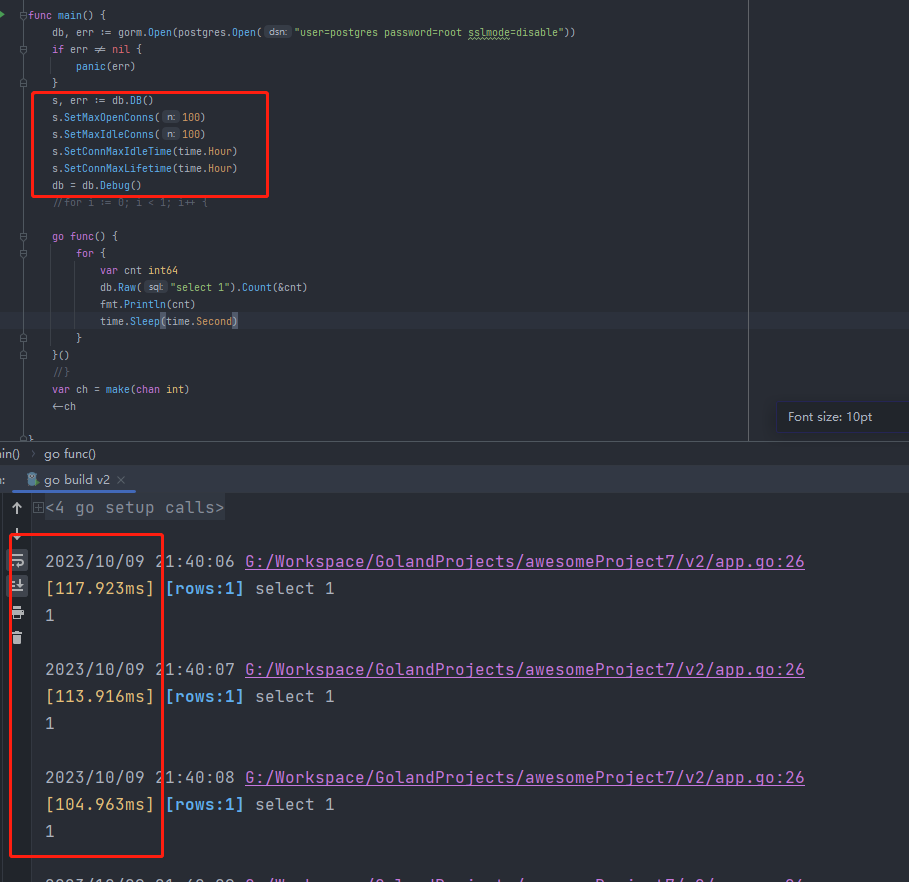Click the down arrow in run console
909x882 pixels.
pyautogui.click(x=17, y=534)
